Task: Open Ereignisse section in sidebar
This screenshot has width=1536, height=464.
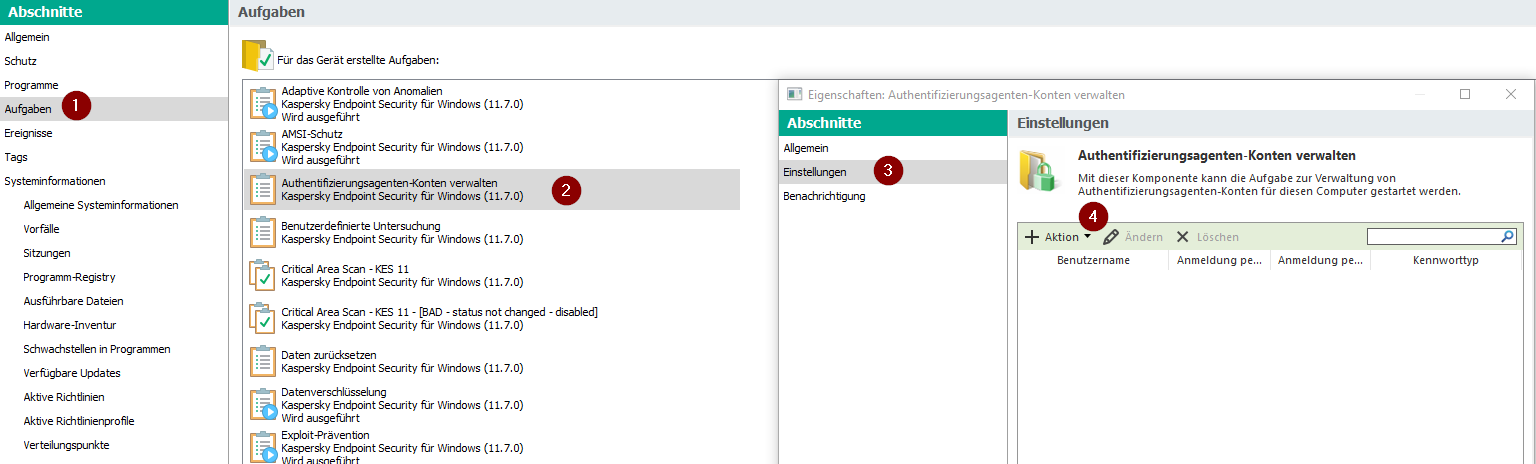Action: click(x=28, y=133)
